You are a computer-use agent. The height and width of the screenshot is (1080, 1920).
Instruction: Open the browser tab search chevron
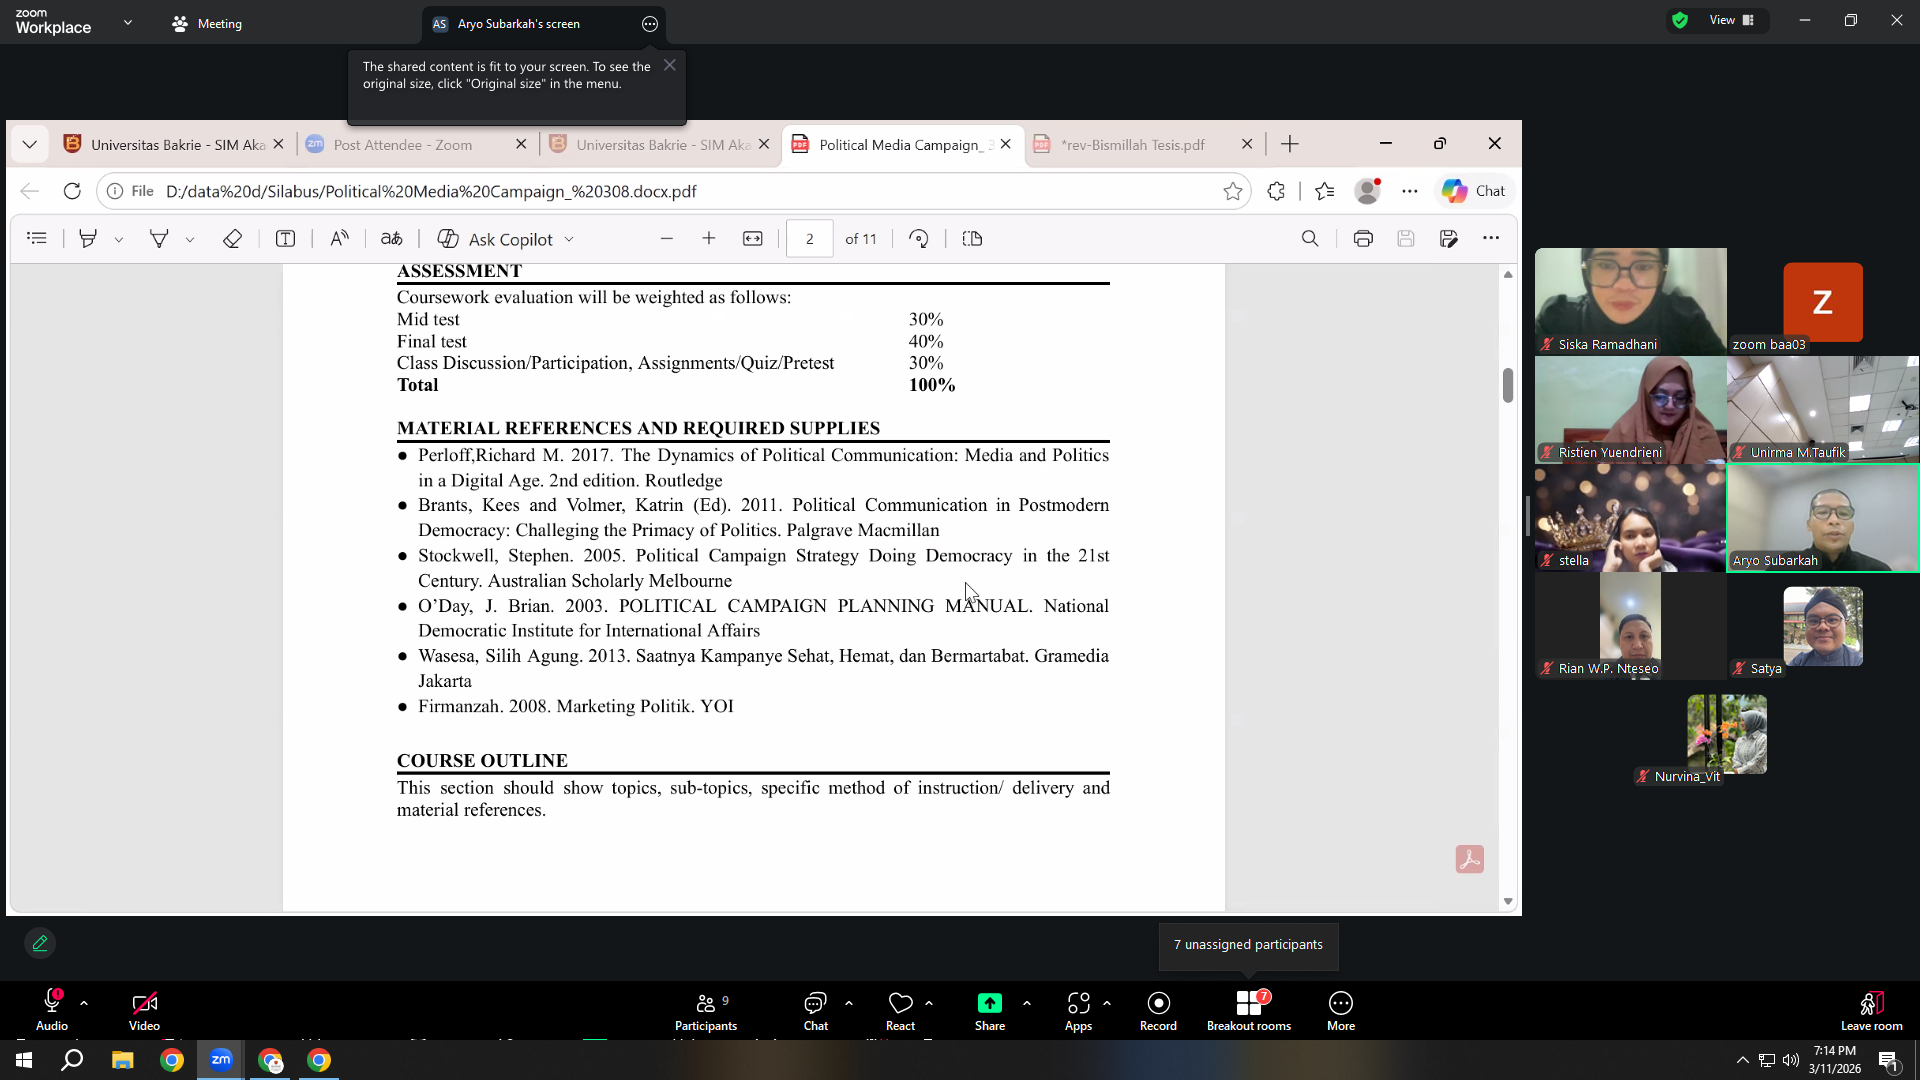pos(29,145)
